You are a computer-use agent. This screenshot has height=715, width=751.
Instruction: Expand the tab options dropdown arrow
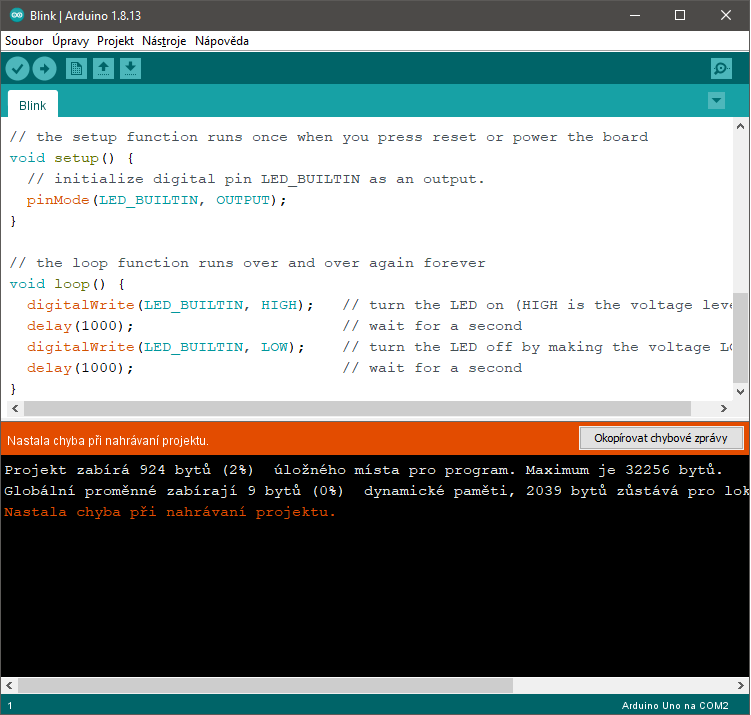pos(716,101)
